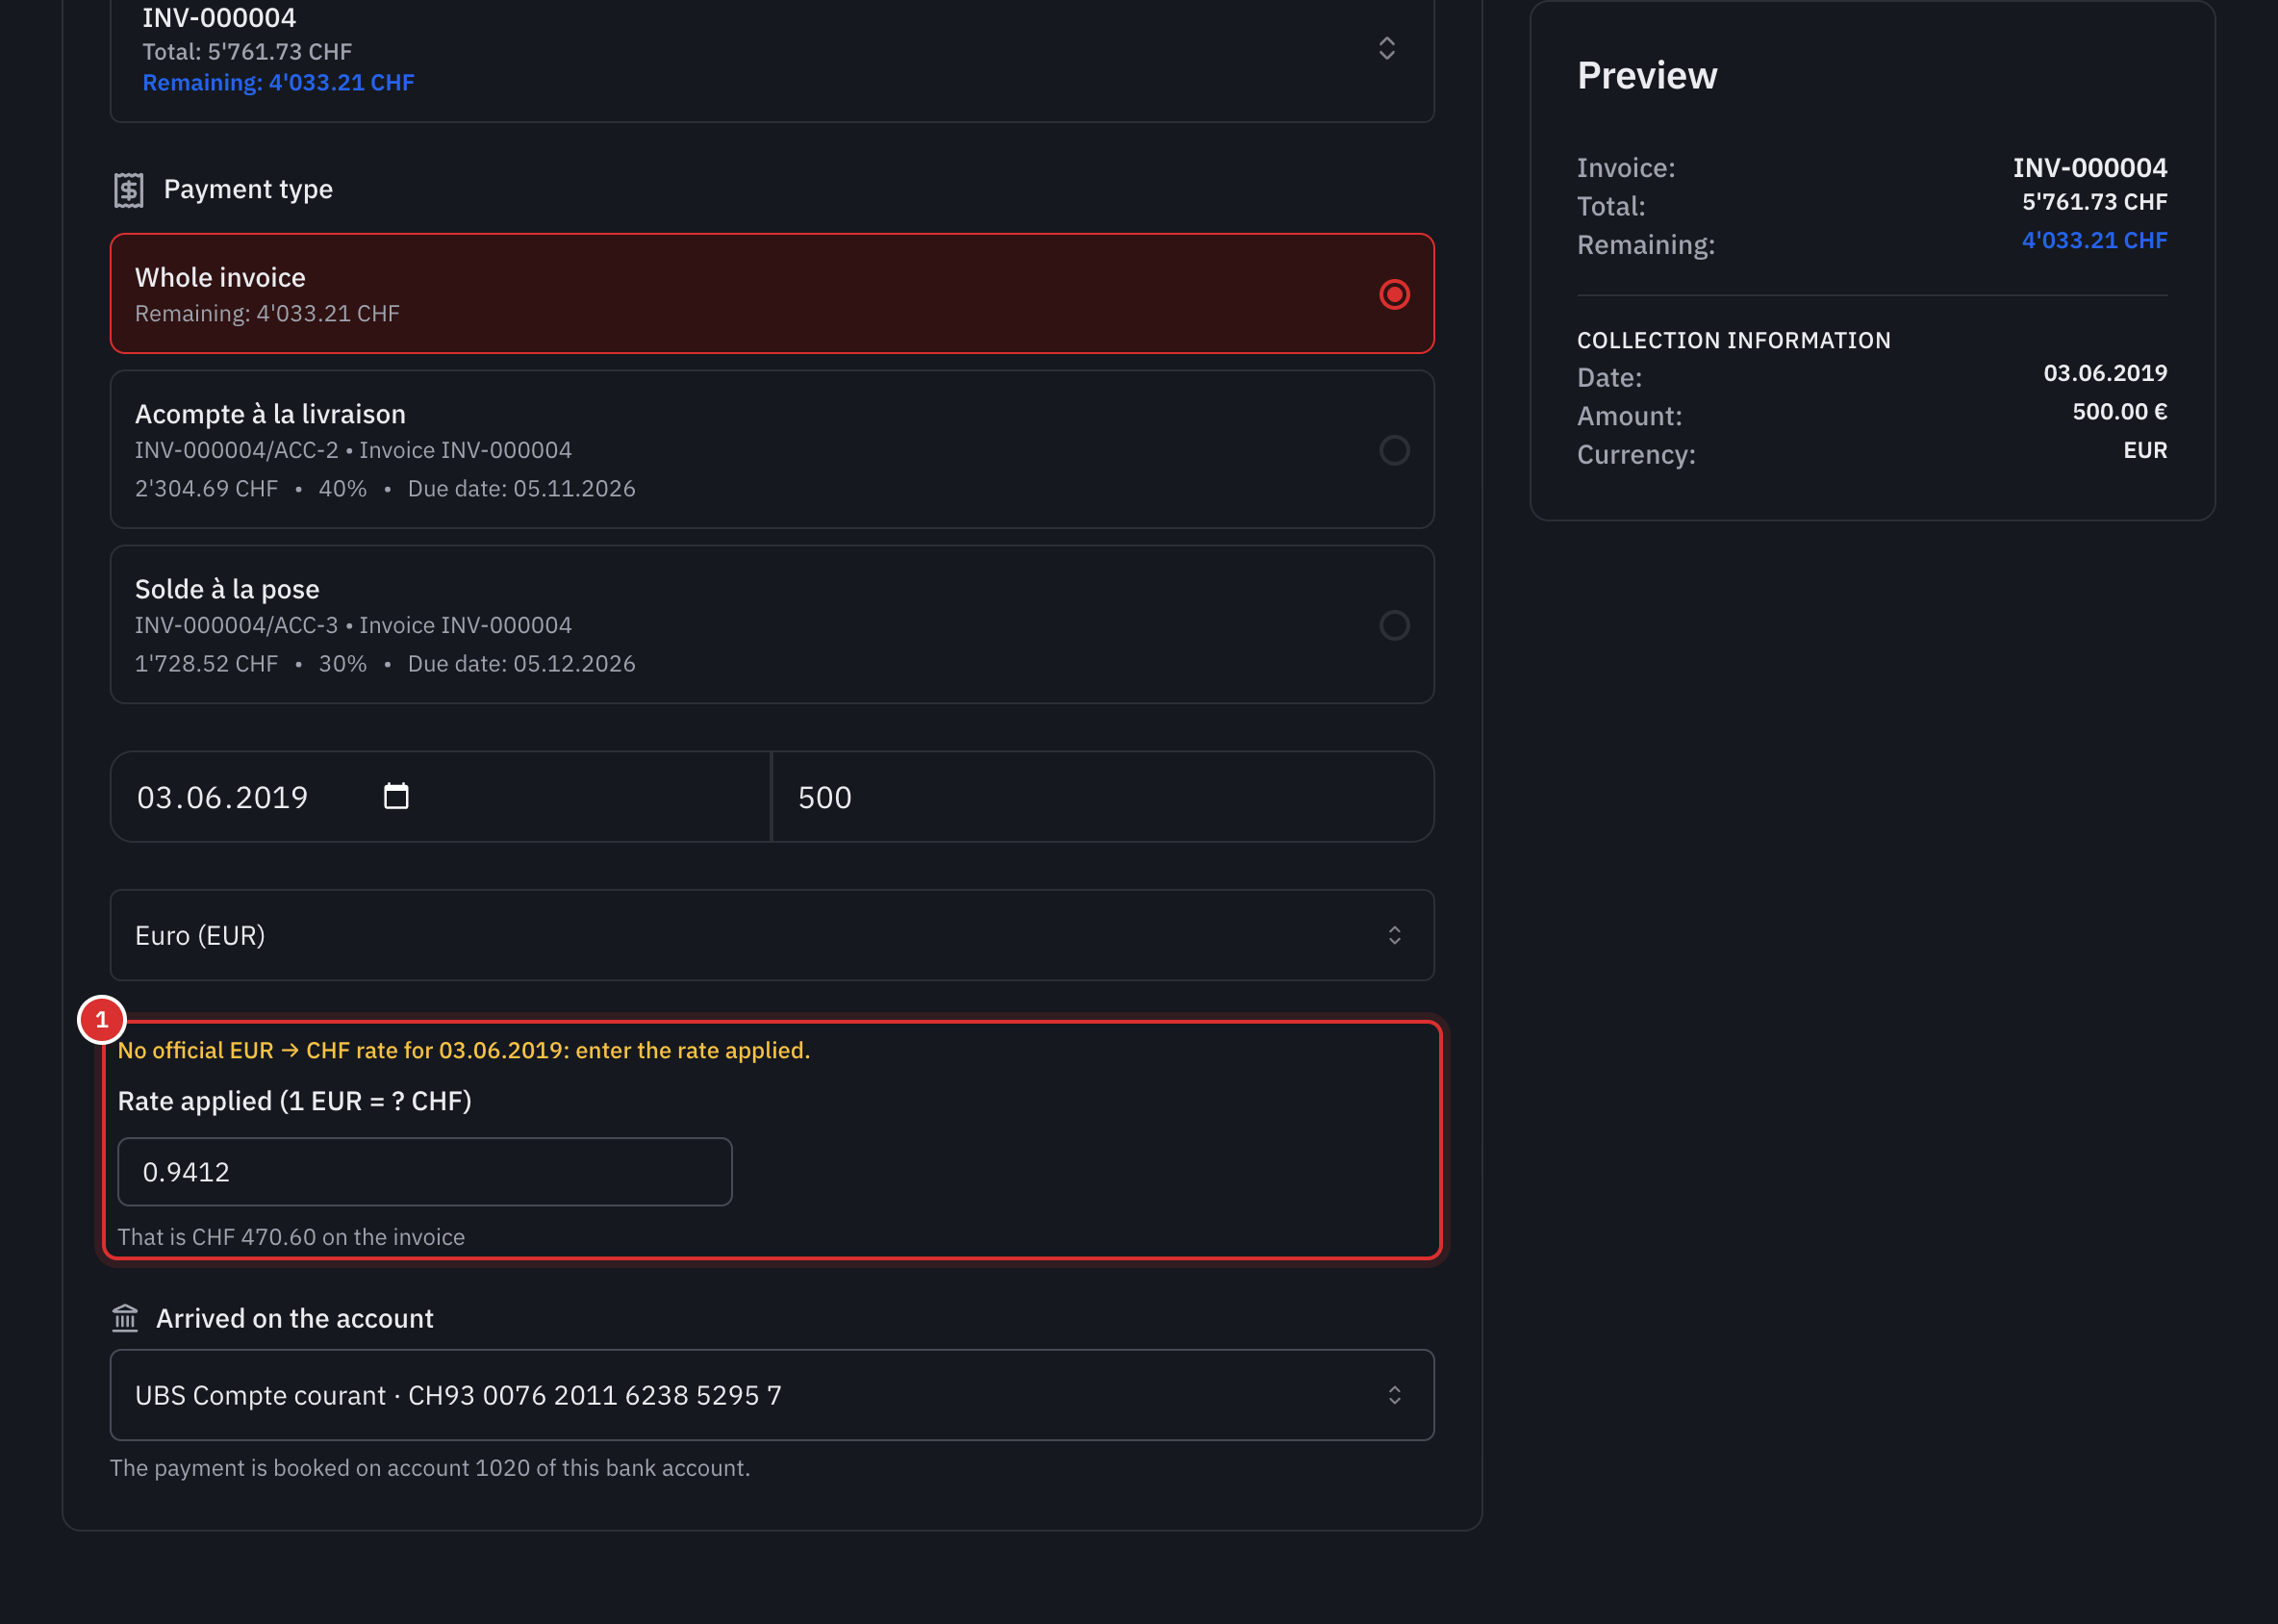Click the 'Due date: 05.11.2026' text
The width and height of the screenshot is (2278, 1624).
pos(521,489)
